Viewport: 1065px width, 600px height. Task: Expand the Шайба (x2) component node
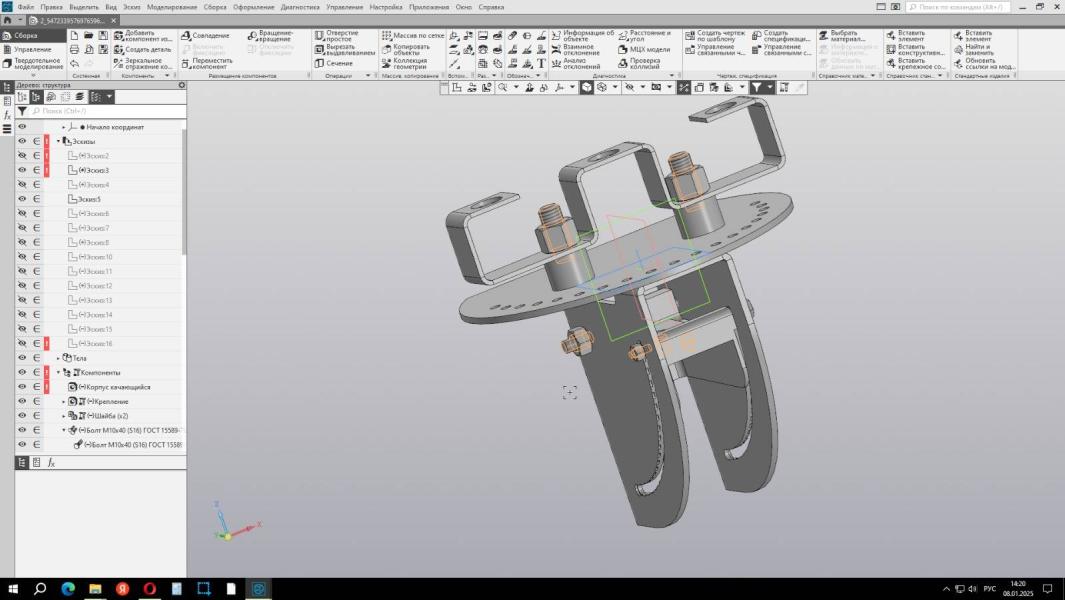[x=64, y=416]
